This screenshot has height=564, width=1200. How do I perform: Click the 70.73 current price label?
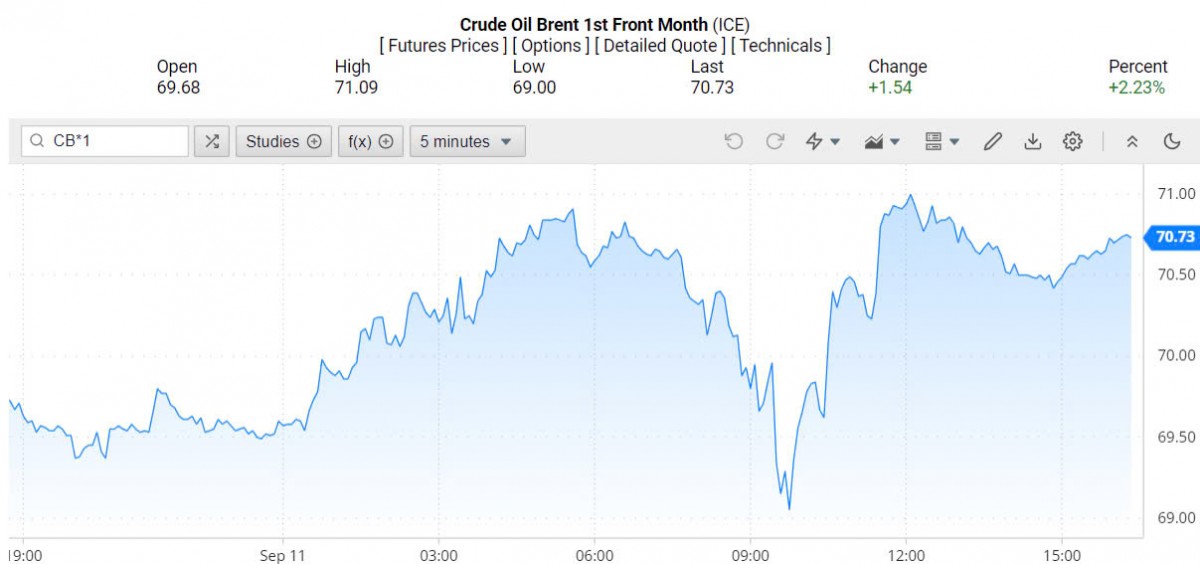[x=1174, y=237]
